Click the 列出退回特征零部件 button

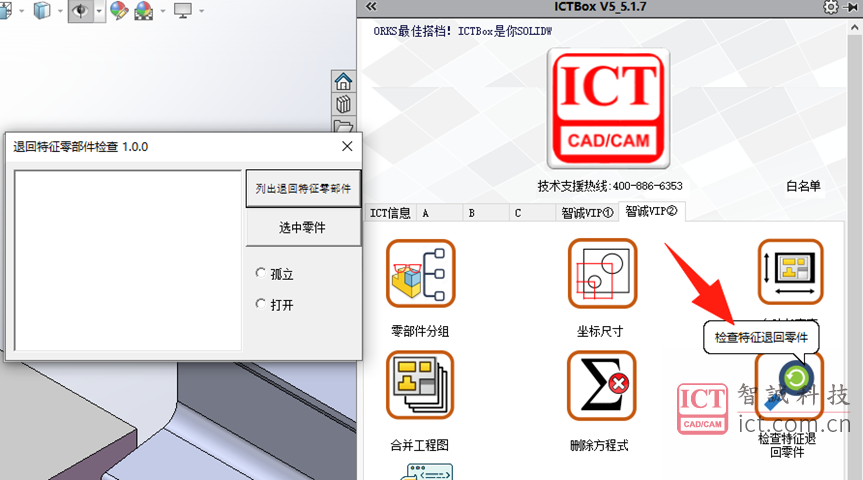click(x=303, y=188)
